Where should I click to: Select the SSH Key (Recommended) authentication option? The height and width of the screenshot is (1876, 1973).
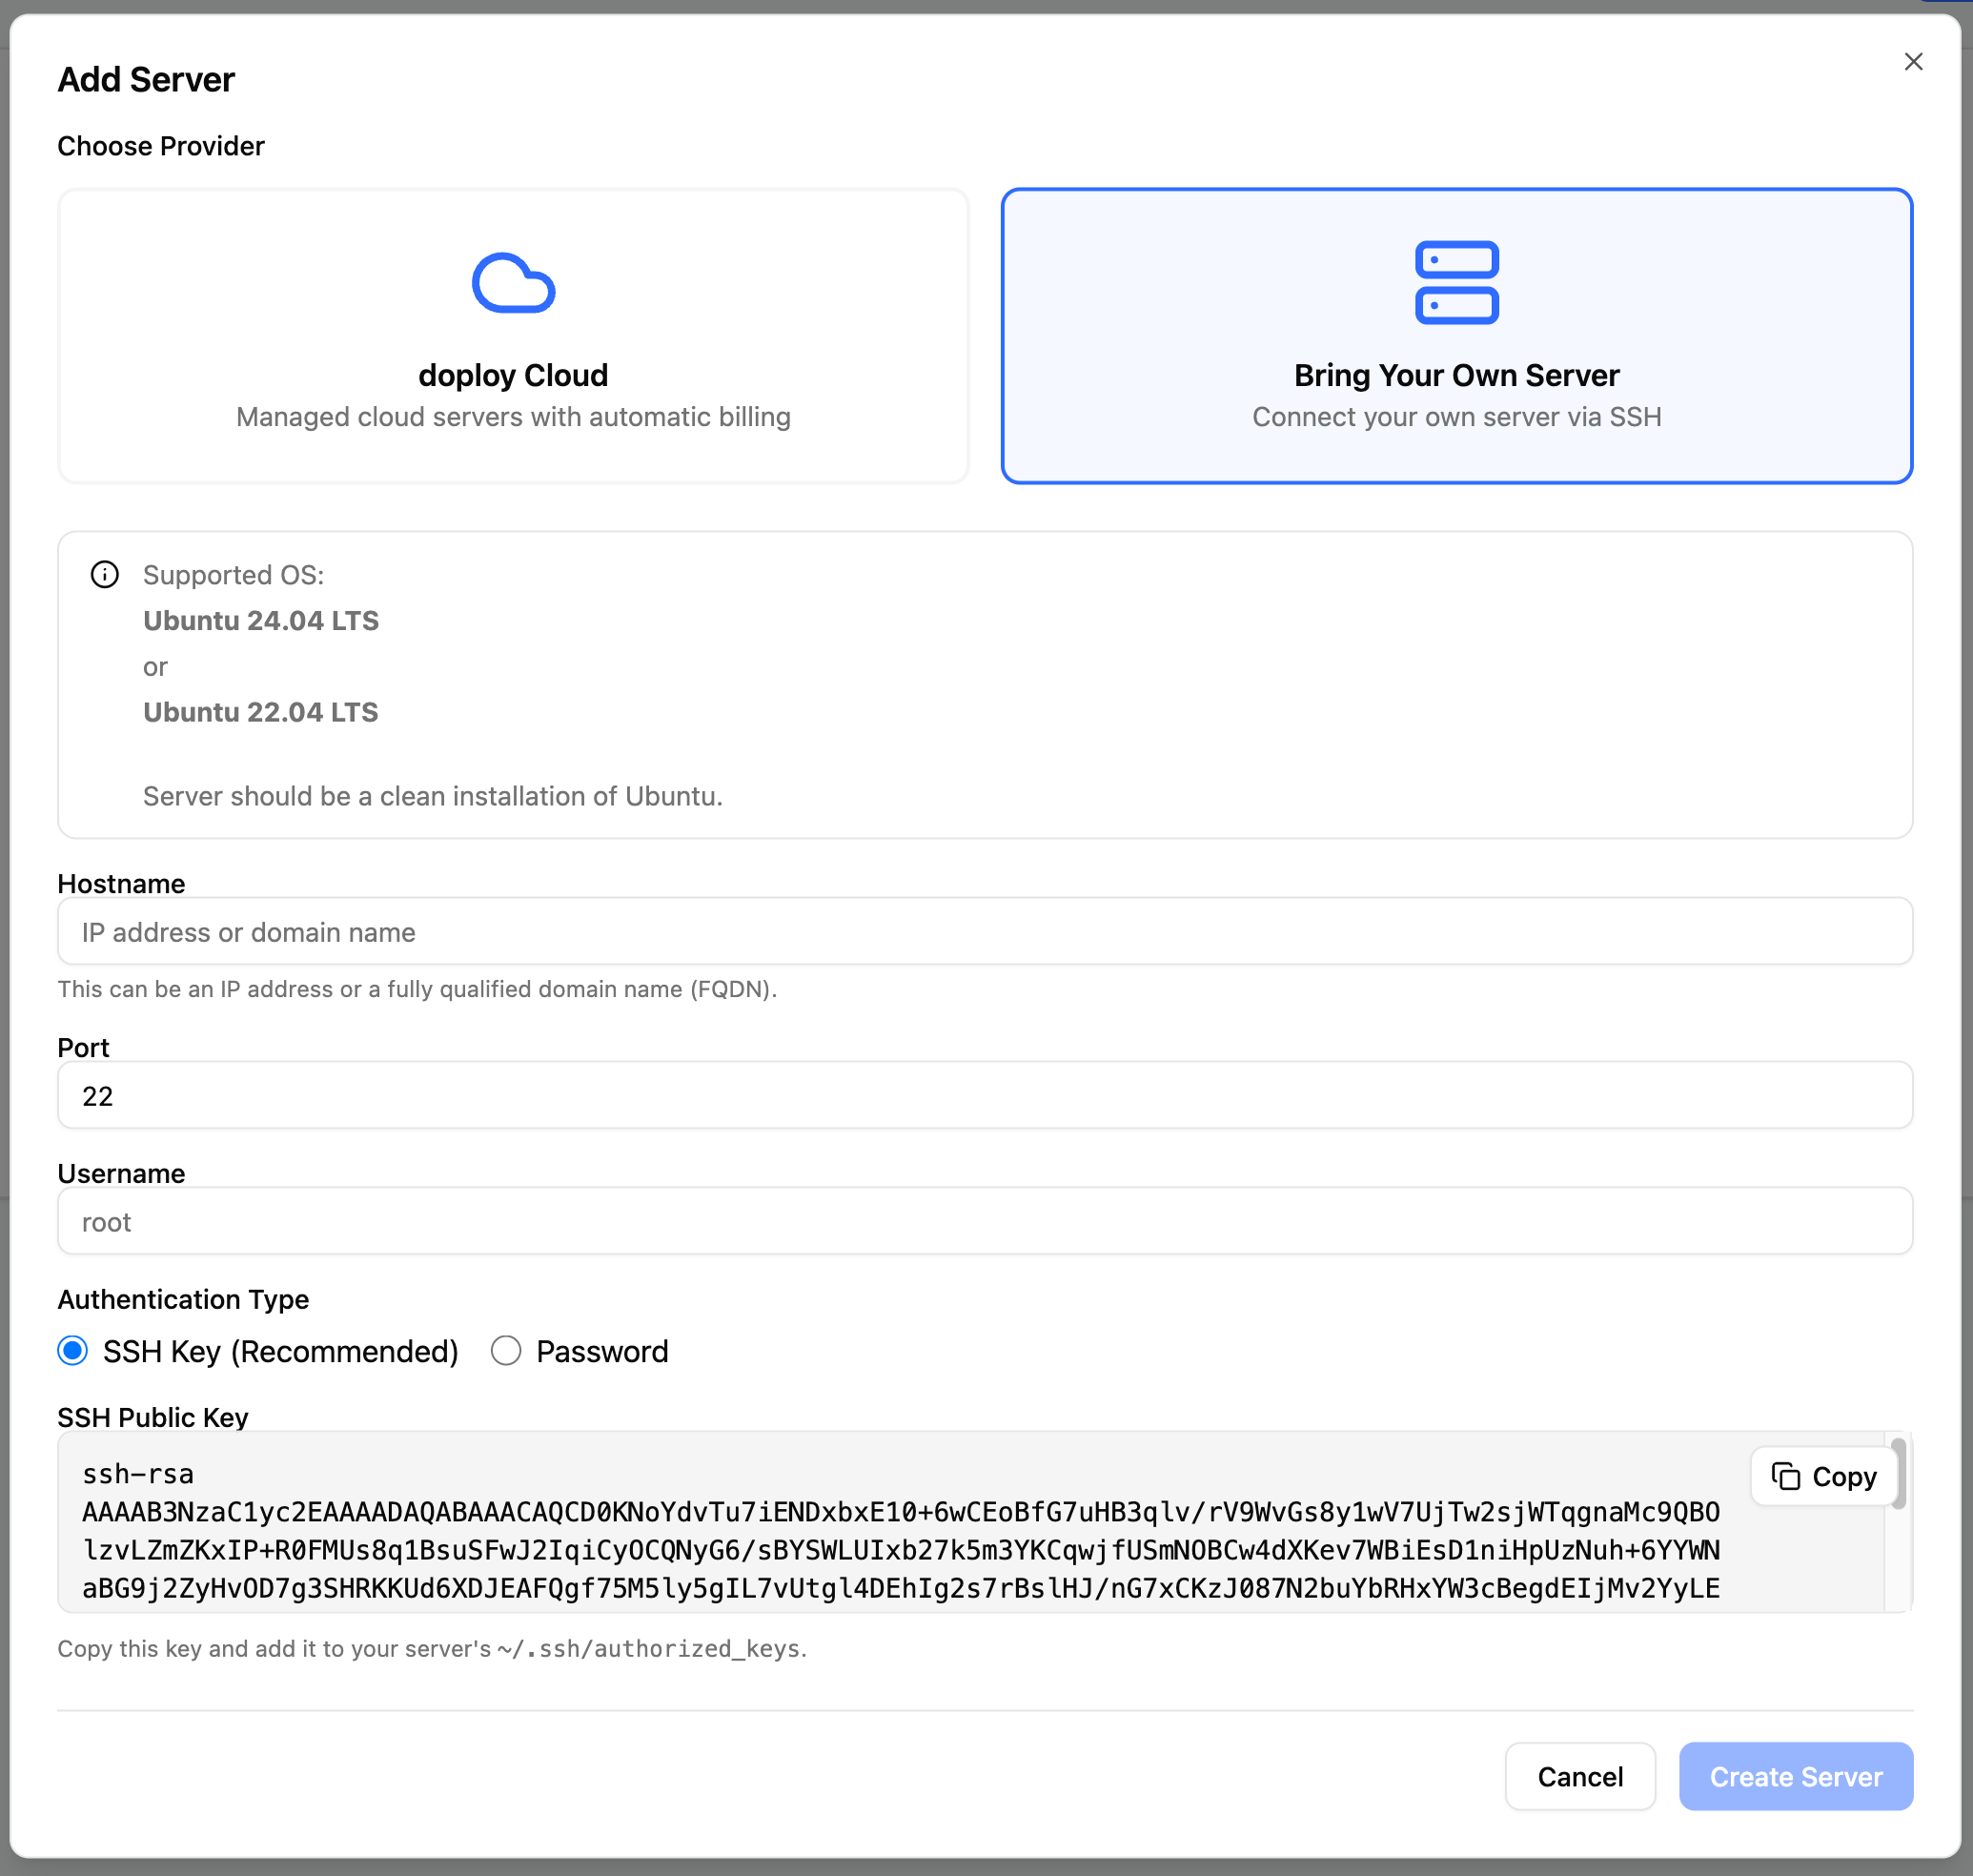(73, 1351)
